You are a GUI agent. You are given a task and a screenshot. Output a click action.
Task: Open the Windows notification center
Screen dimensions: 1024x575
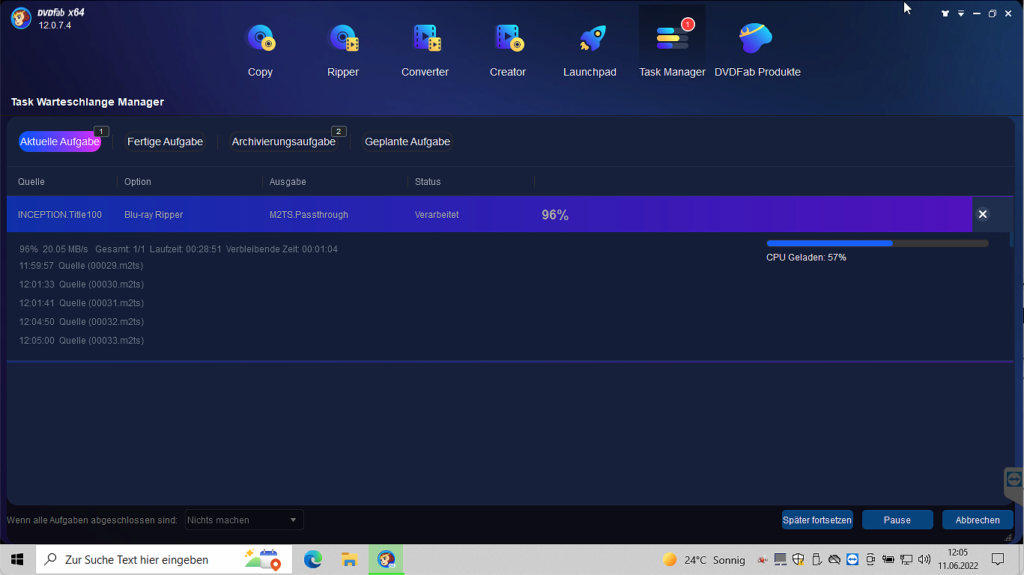(x=998, y=559)
